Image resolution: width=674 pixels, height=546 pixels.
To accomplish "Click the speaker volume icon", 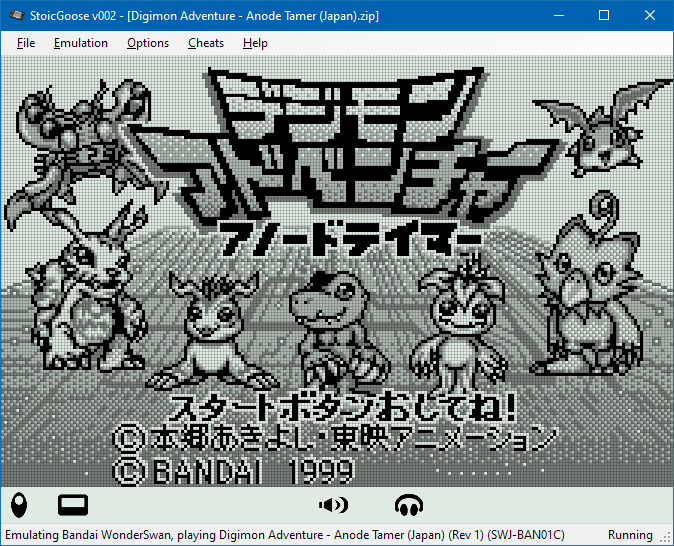I will (334, 505).
